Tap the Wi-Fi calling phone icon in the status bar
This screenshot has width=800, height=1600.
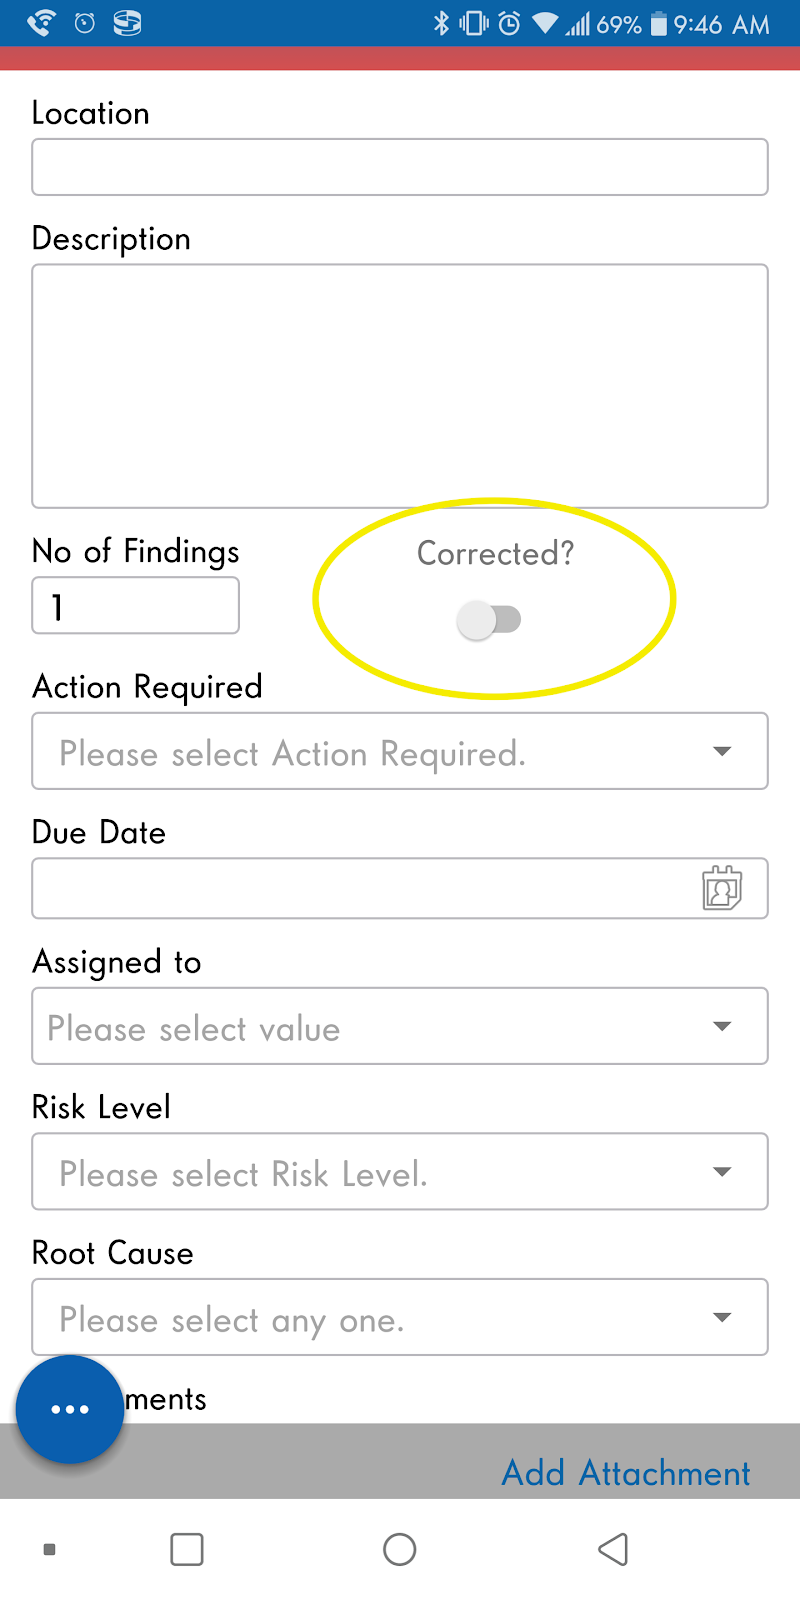[x=41, y=23]
